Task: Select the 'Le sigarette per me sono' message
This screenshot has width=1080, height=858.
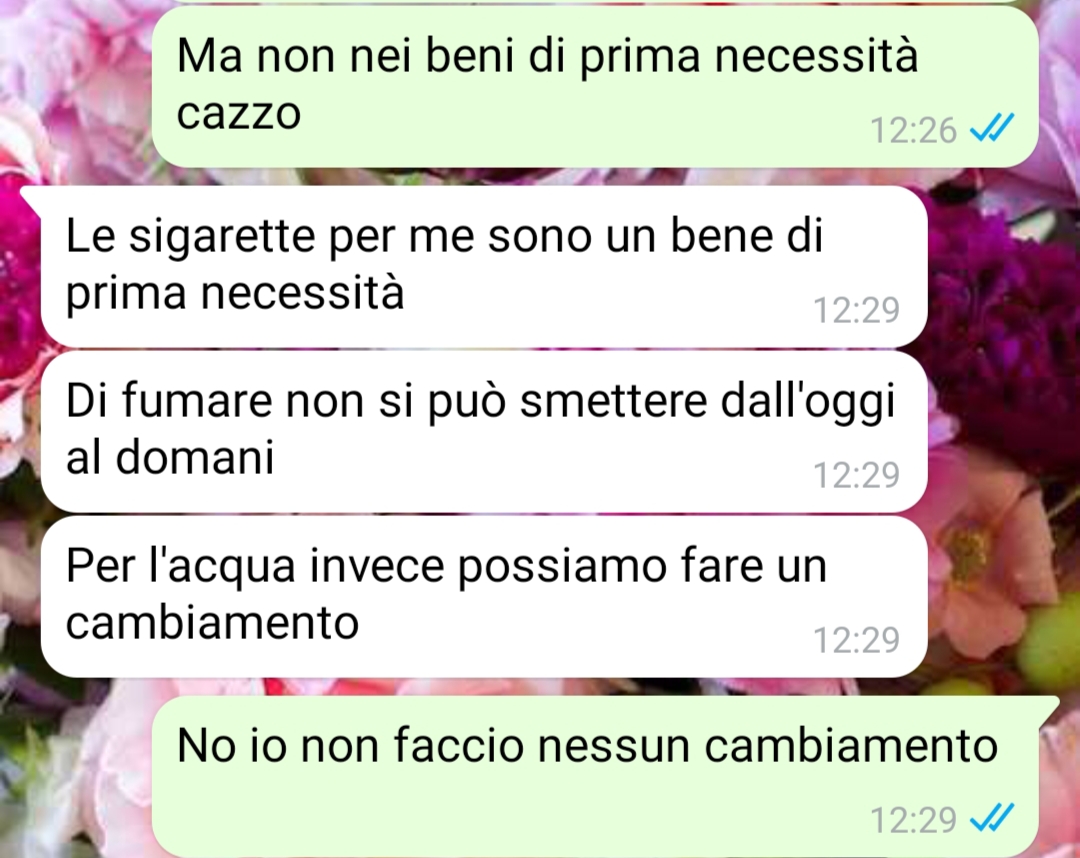Action: click(484, 266)
